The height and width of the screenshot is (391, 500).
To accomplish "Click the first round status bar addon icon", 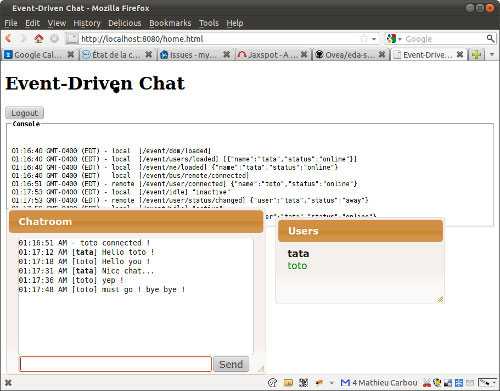I will click(272, 383).
